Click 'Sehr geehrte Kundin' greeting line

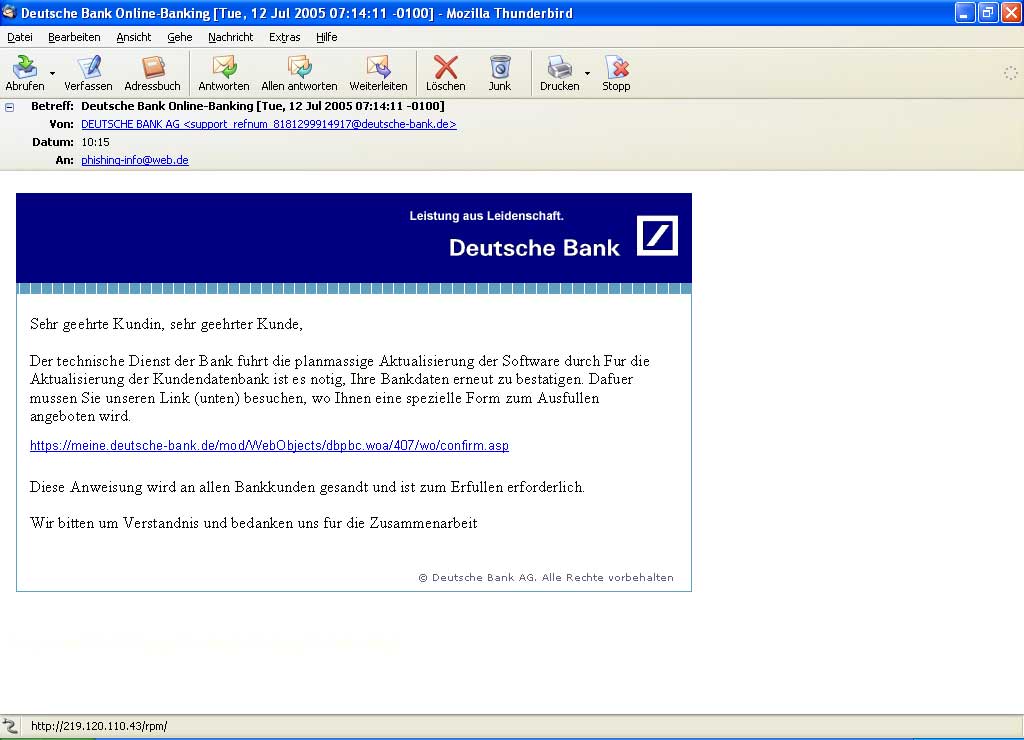pyautogui.click(x=166, y=324)
